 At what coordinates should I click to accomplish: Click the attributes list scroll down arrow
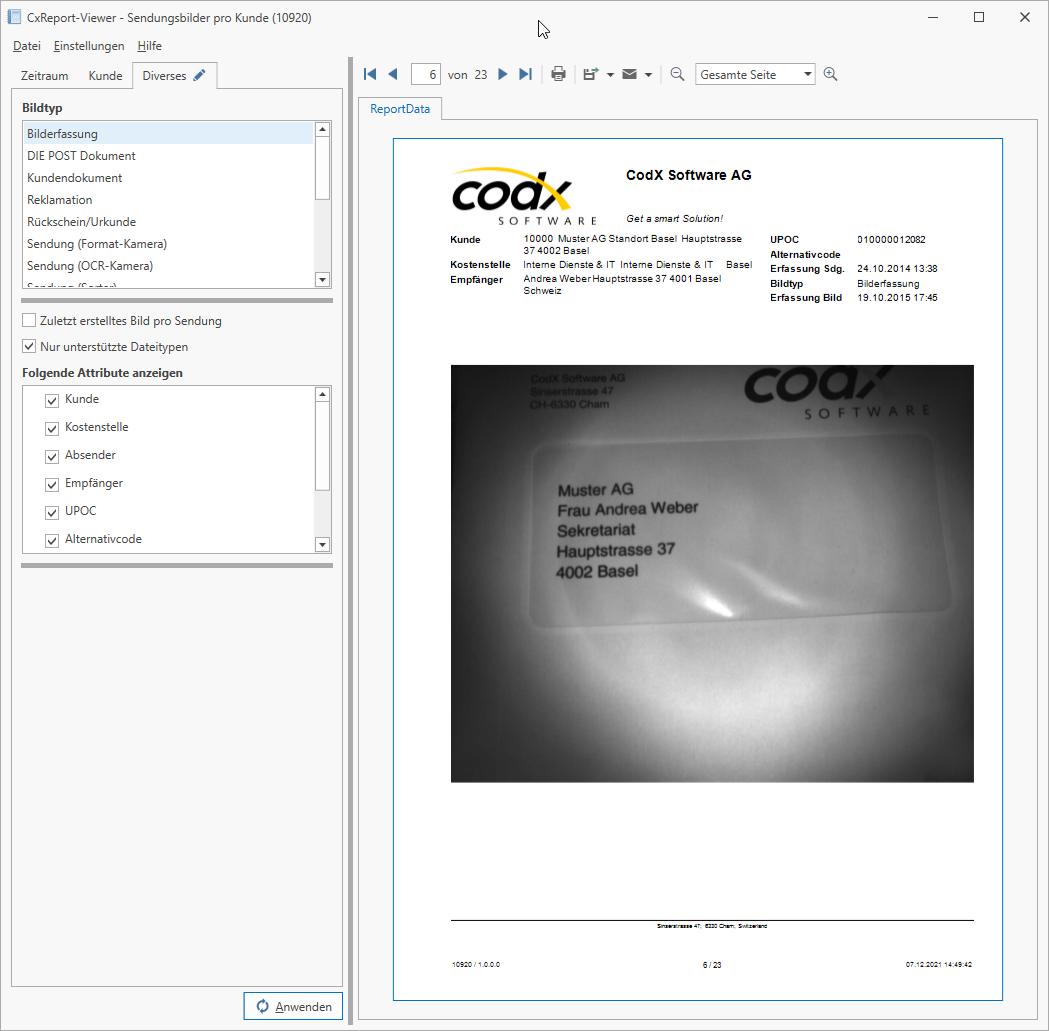(x=322, y=545)
